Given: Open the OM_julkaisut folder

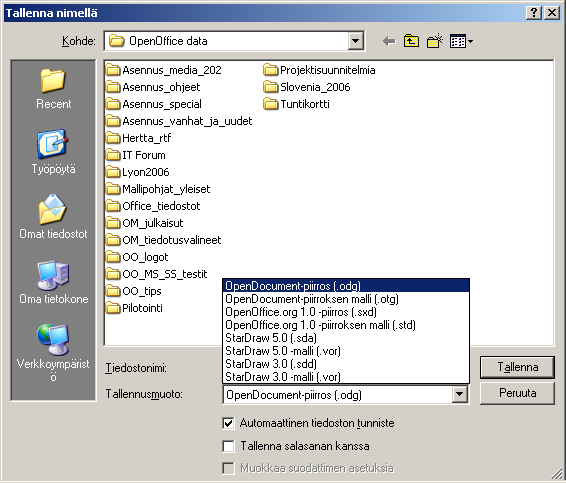Looking at the screenshot, I should click(145, 223).
